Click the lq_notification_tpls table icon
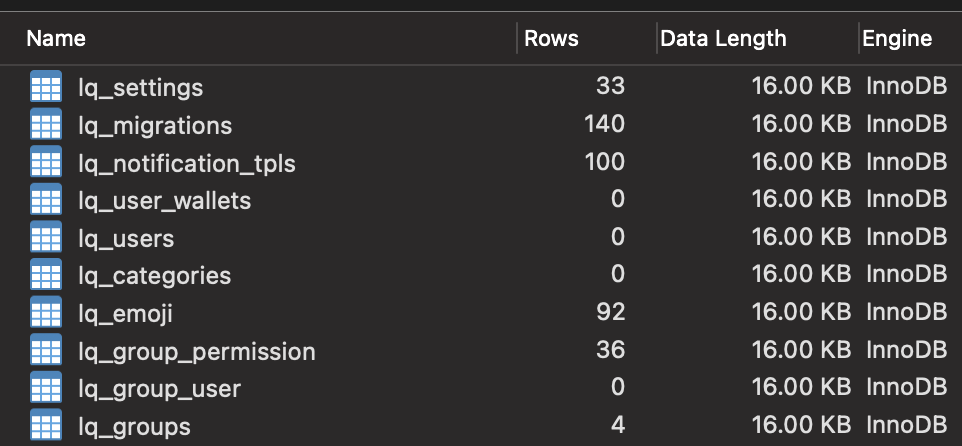The width and height of the screenshot is (962, 446). [x=46, y=162]
